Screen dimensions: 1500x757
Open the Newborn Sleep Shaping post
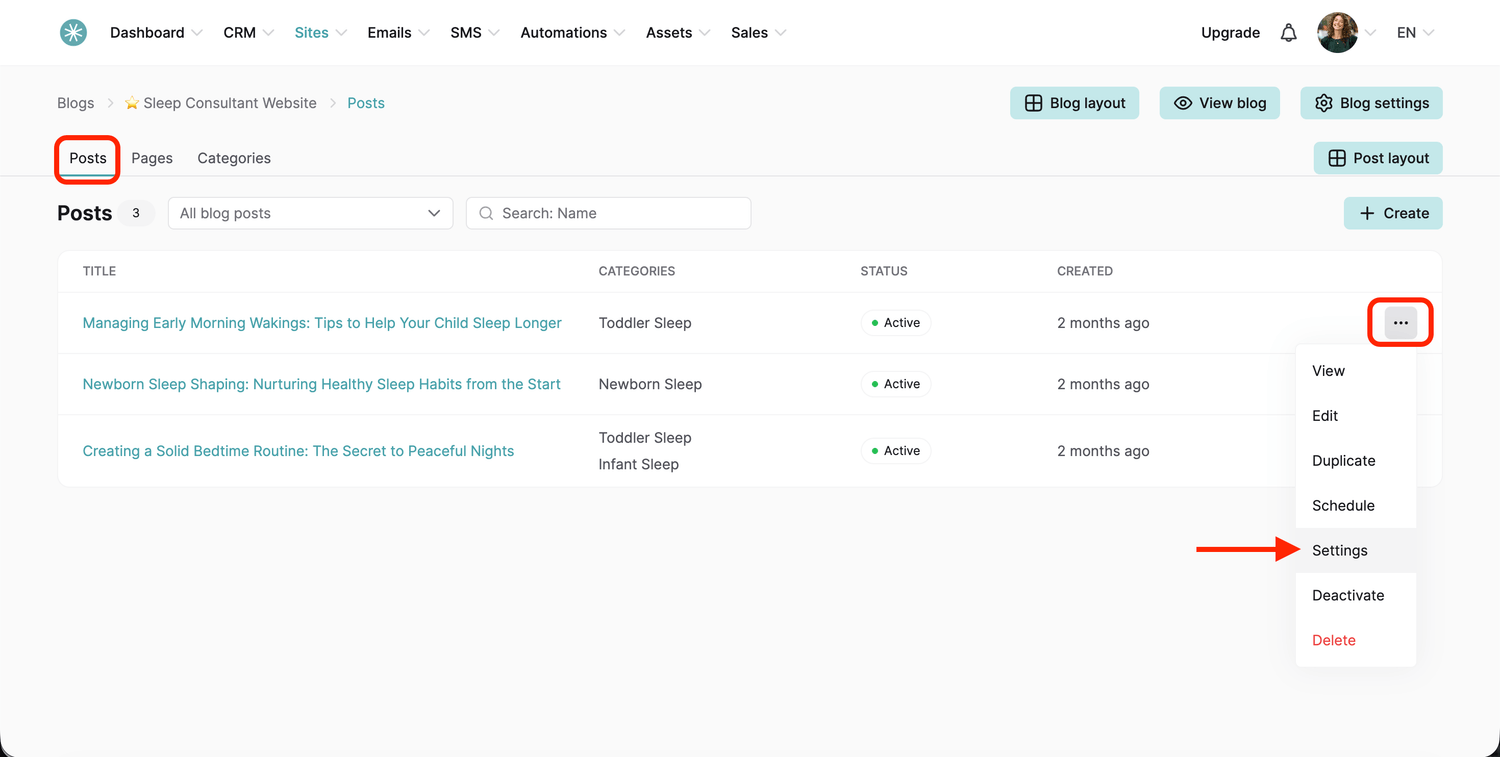[x=322, y=384]
